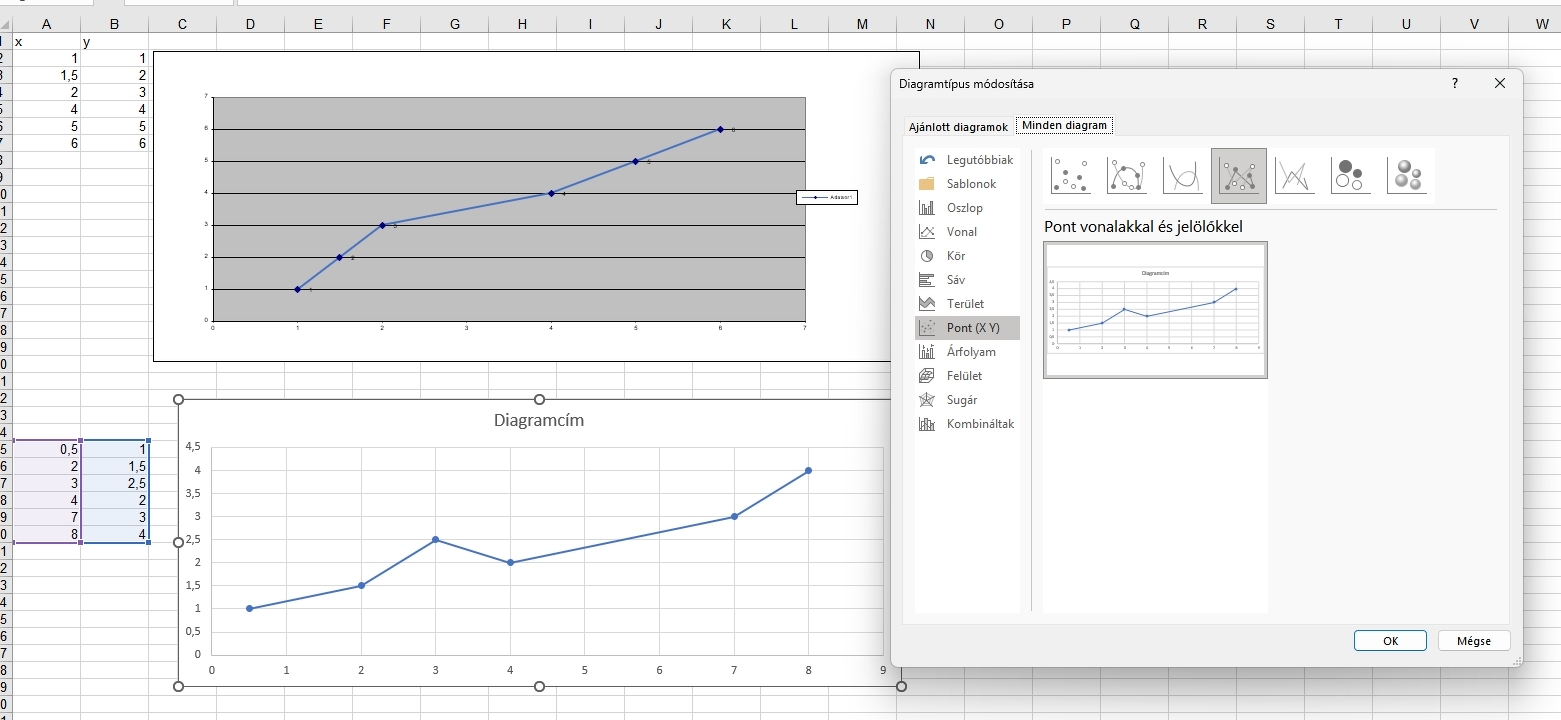Select the flat Bubble chart subtype icon

(1351, 176)
